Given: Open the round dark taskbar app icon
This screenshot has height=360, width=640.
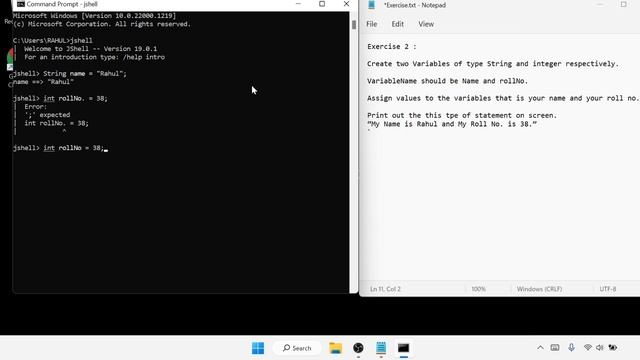Looking at the screenshot, I should tap(358, 348).
